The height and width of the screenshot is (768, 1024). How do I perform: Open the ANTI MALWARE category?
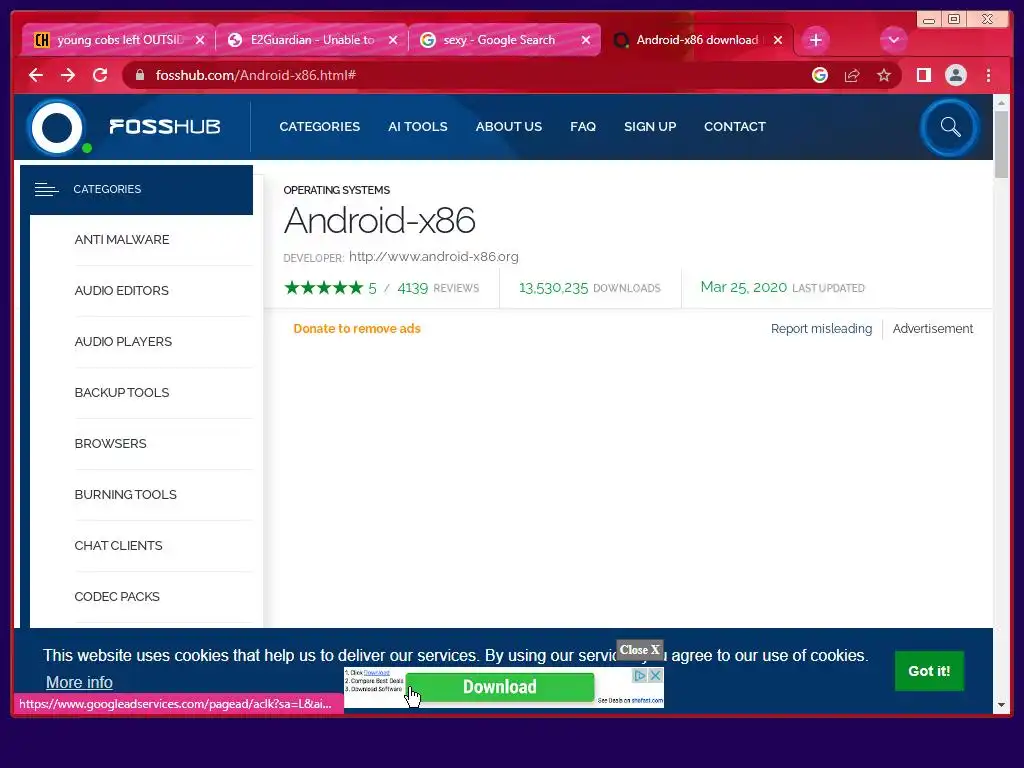point(121,240)
